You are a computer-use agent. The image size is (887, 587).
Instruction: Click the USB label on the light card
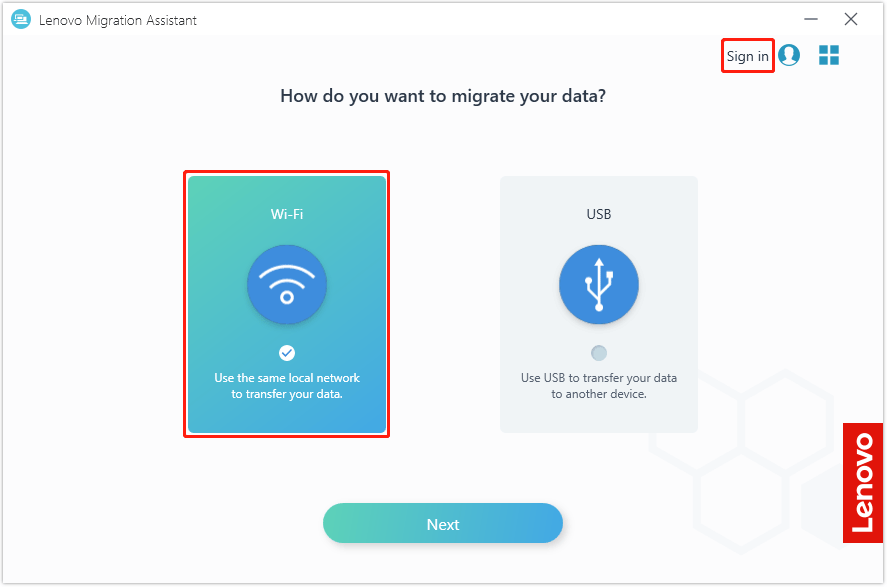pos(598,213)
